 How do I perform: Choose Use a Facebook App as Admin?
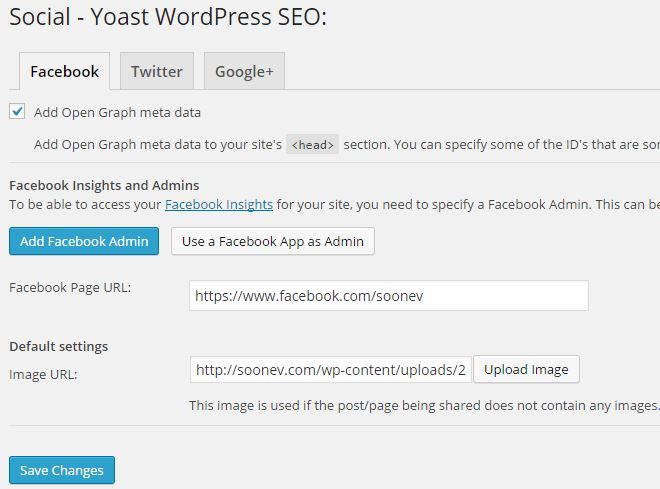(273, 241)
